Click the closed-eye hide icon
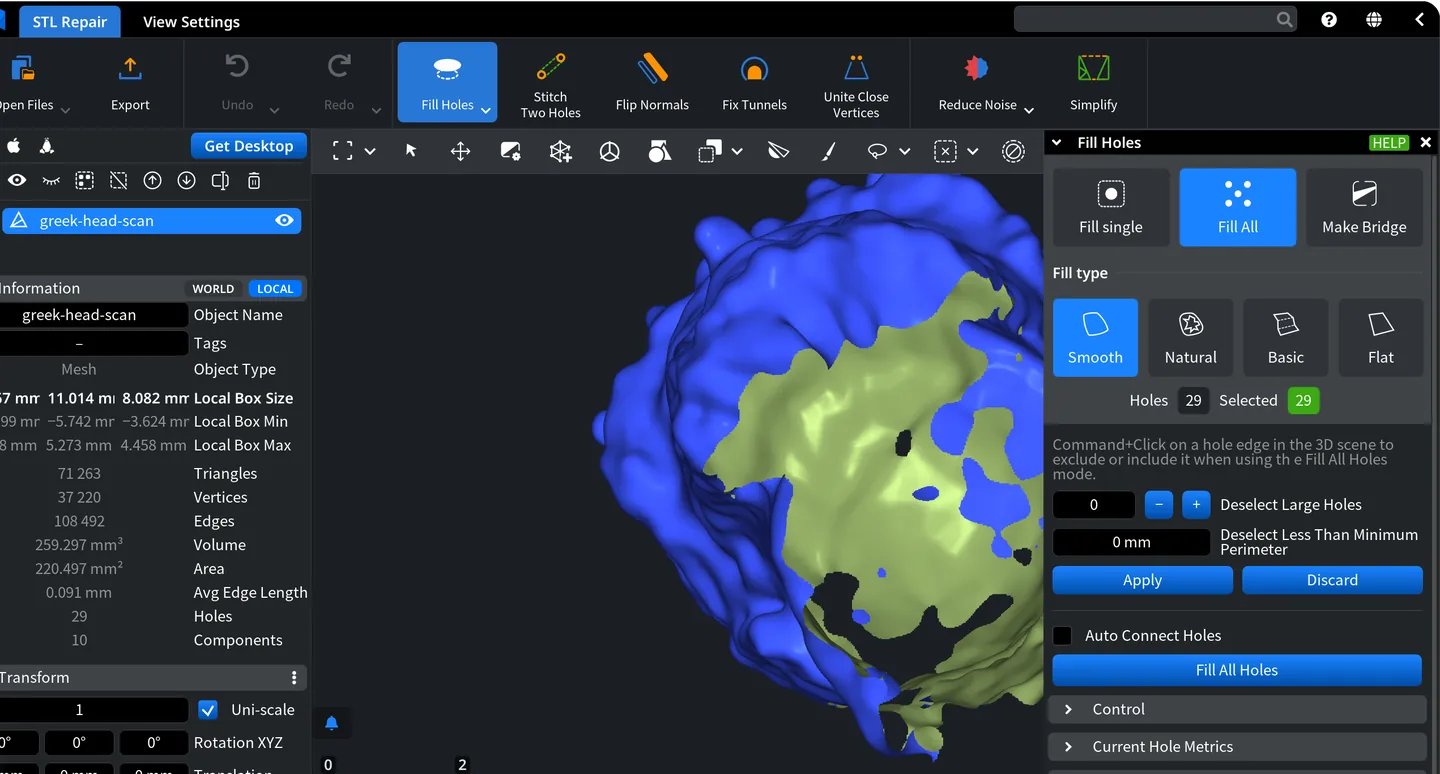 (x=51, y=181)
